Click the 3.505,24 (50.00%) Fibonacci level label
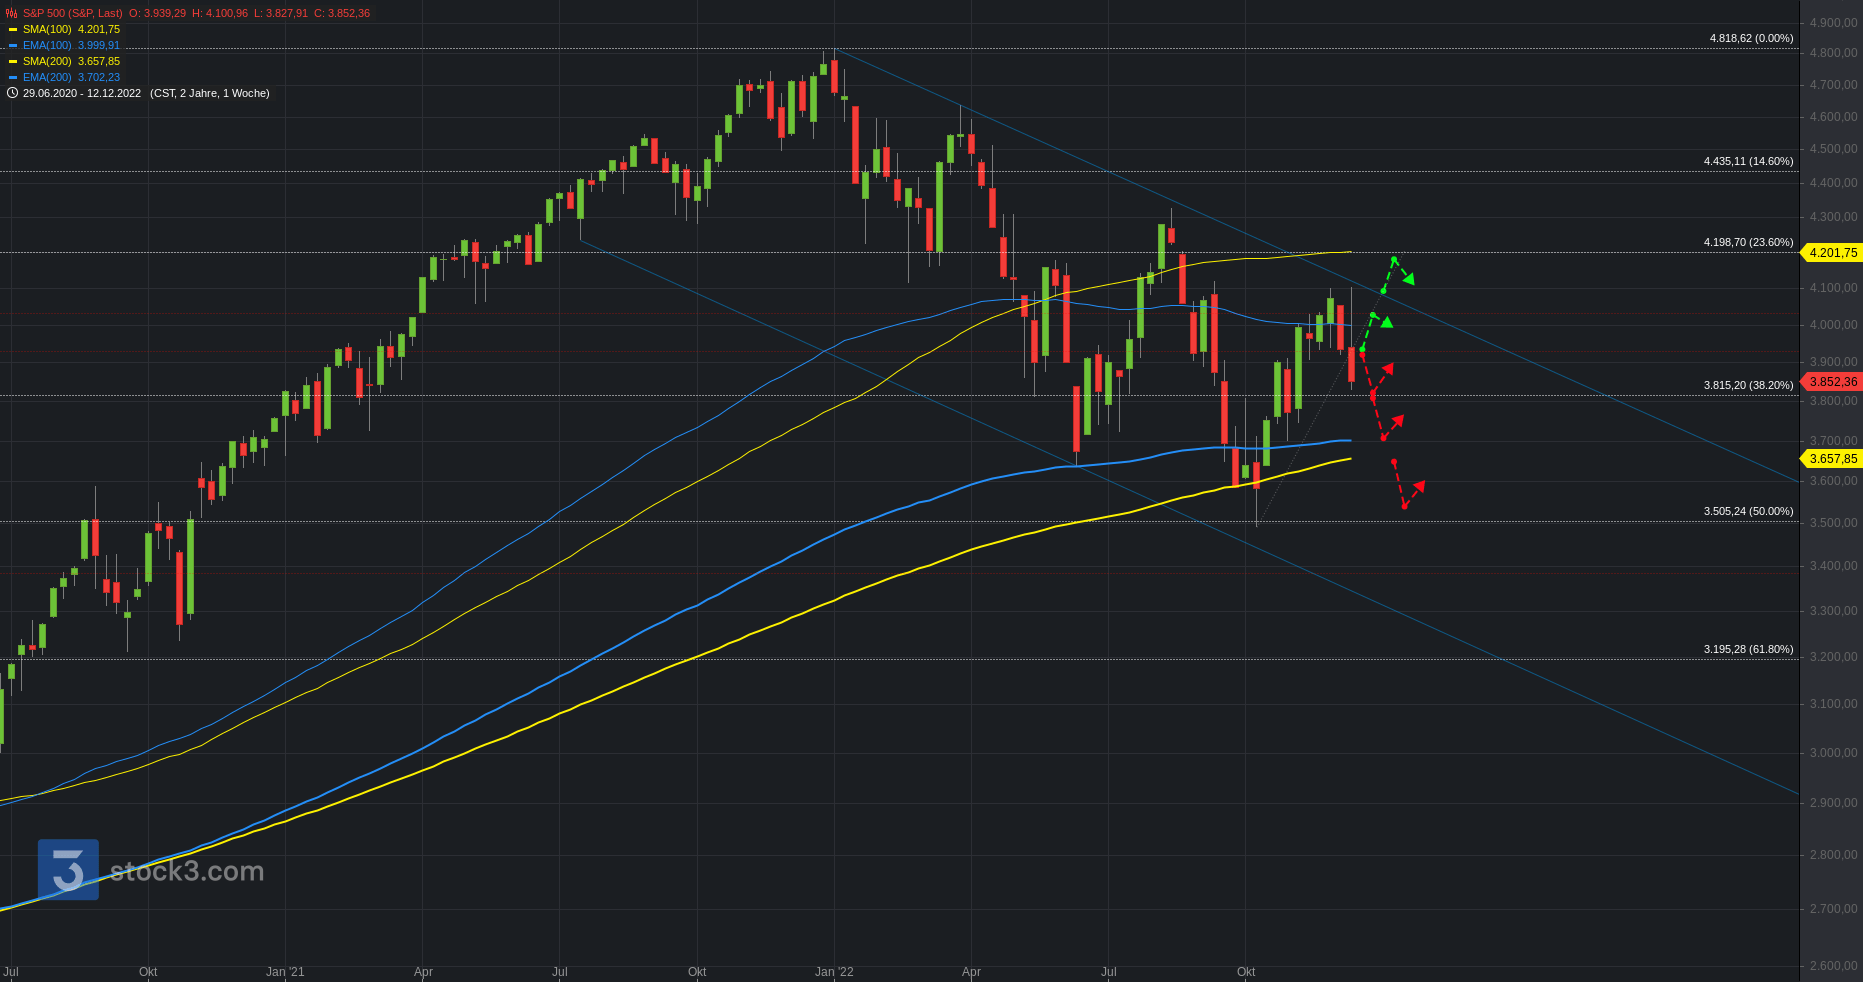1863x982 pixels. pyautogui.click(x=1748, y=511)
